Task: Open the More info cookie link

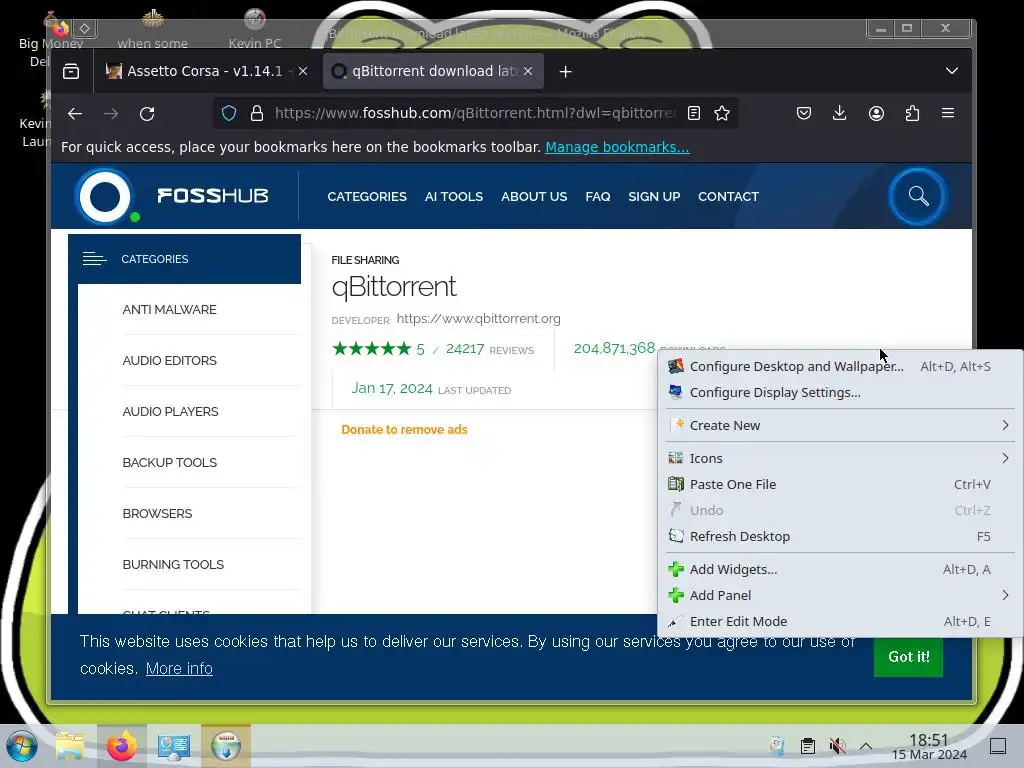Action: (x=179, y=669)
